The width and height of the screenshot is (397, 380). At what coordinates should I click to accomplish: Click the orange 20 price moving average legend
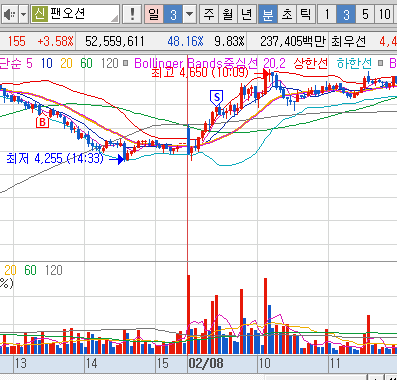tap(66, 63)
